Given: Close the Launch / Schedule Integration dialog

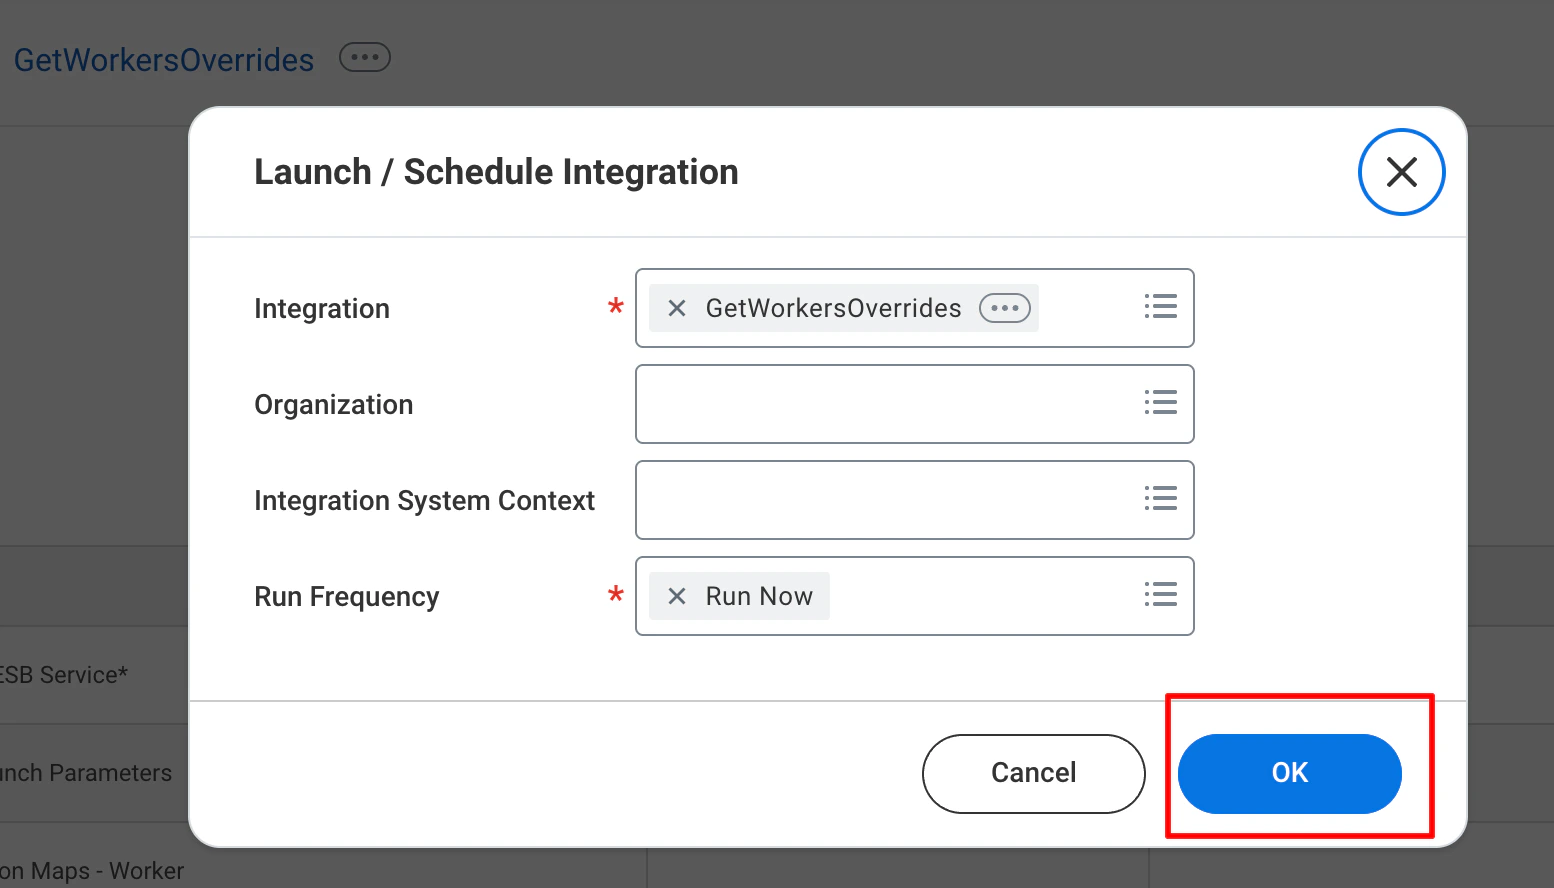Looking at the screenshot, I should coord(1401,172).
